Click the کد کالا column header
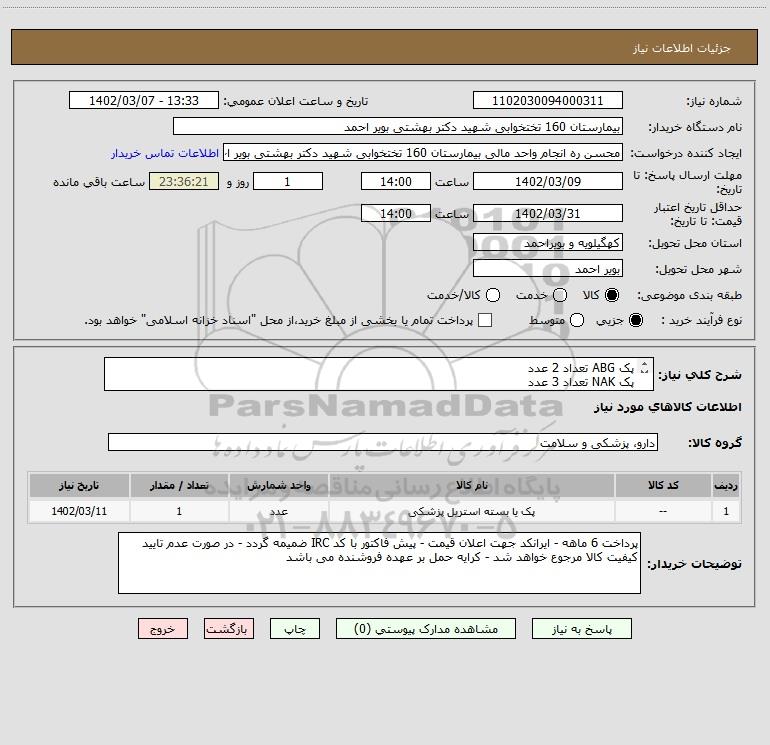The width and height of the screenshot is (770, 745). [663, 485]
